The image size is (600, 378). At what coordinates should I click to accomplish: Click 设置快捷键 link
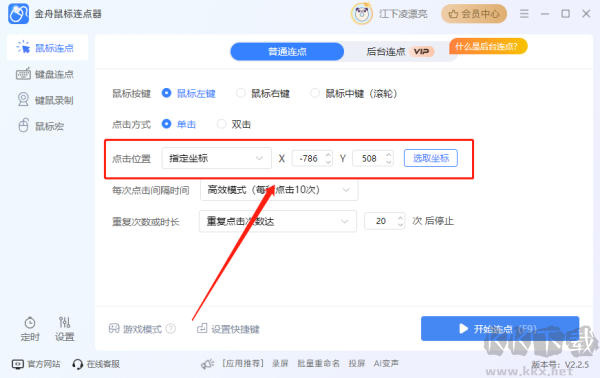click(x=228, y=329)
